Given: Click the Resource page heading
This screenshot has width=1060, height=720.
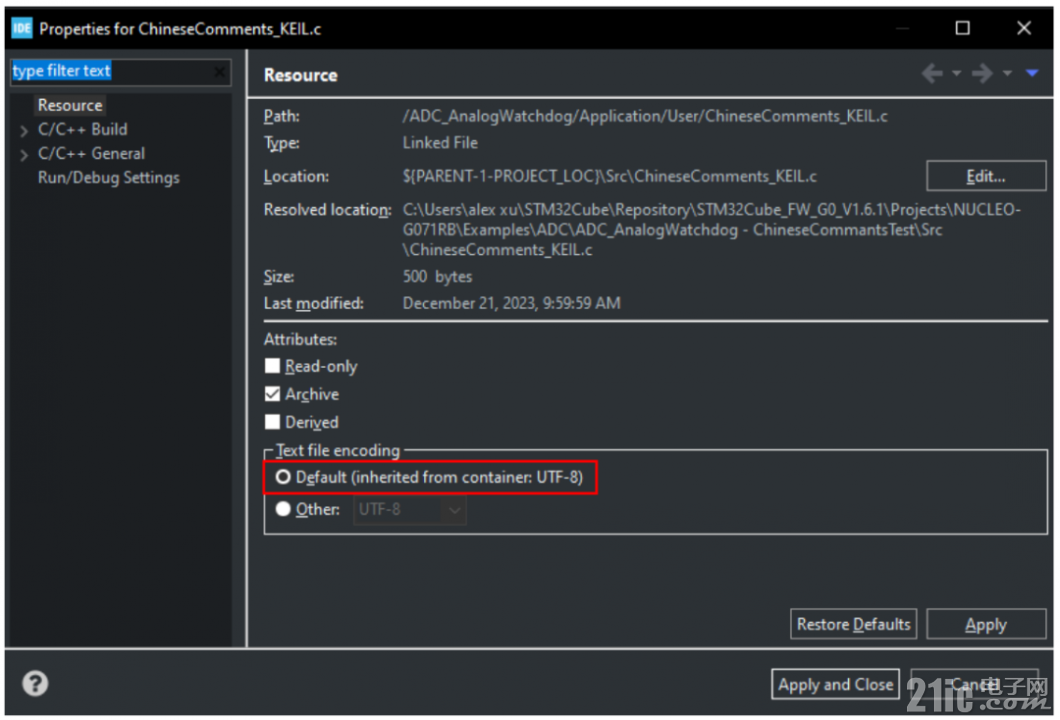Looking at the screenshot, I should [x=301, y=75].
